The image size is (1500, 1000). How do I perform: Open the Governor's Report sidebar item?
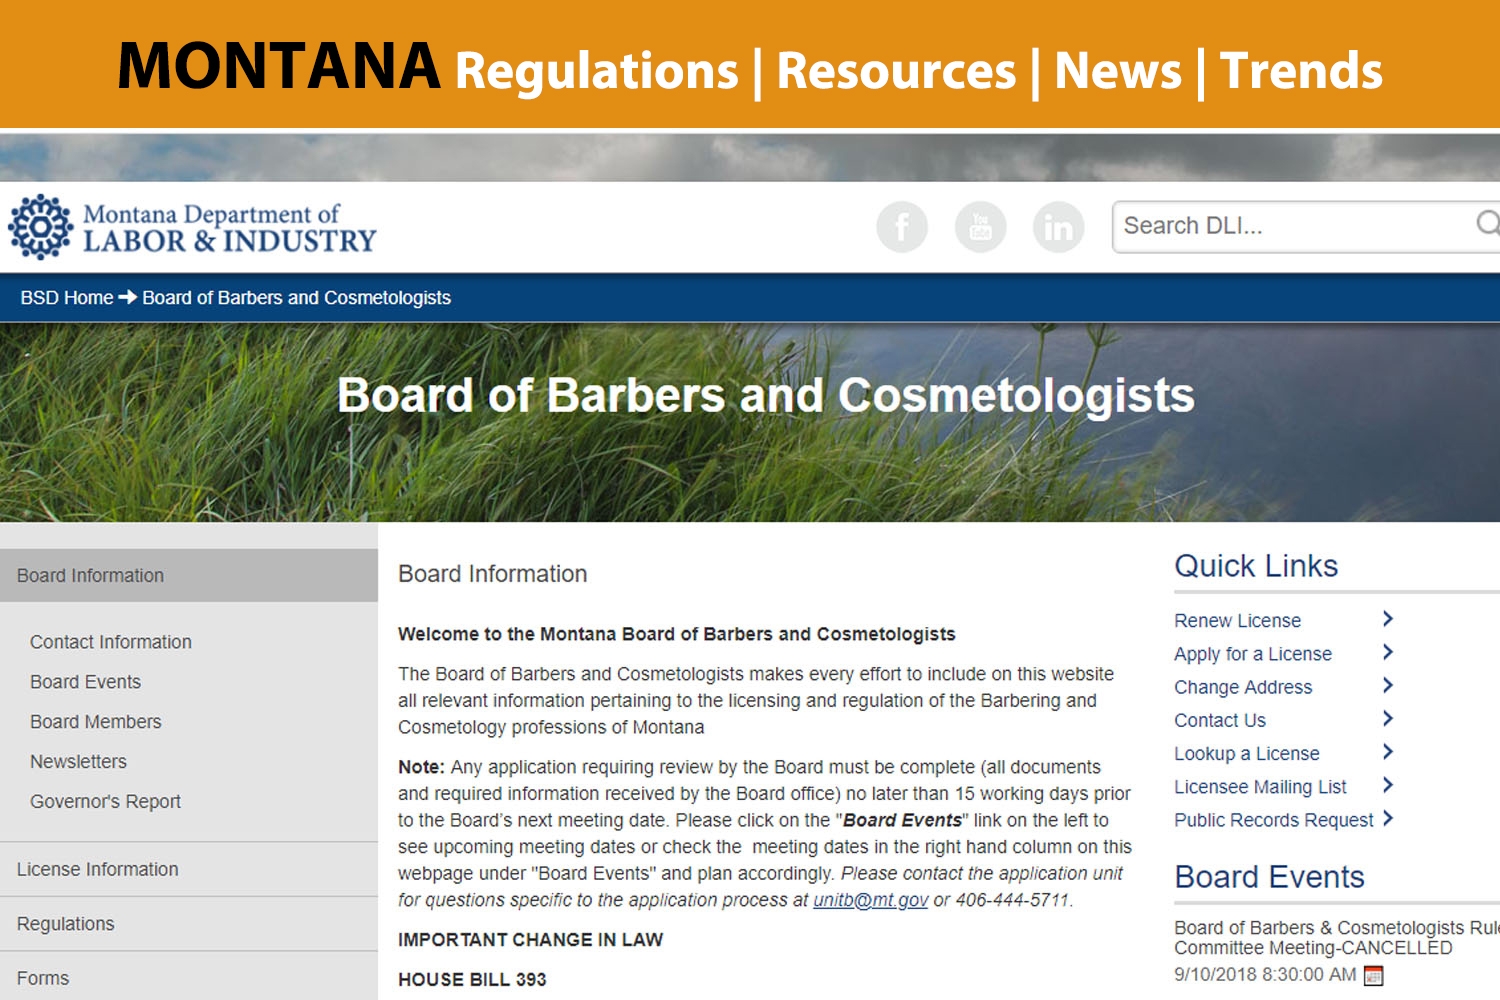pos(105,802)
